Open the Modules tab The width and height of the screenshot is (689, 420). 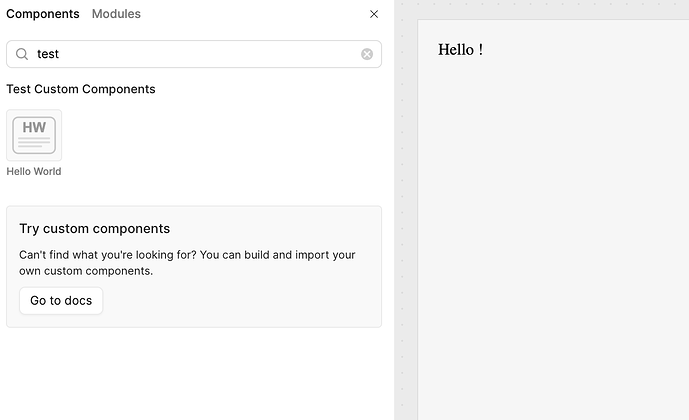point(116,14)
